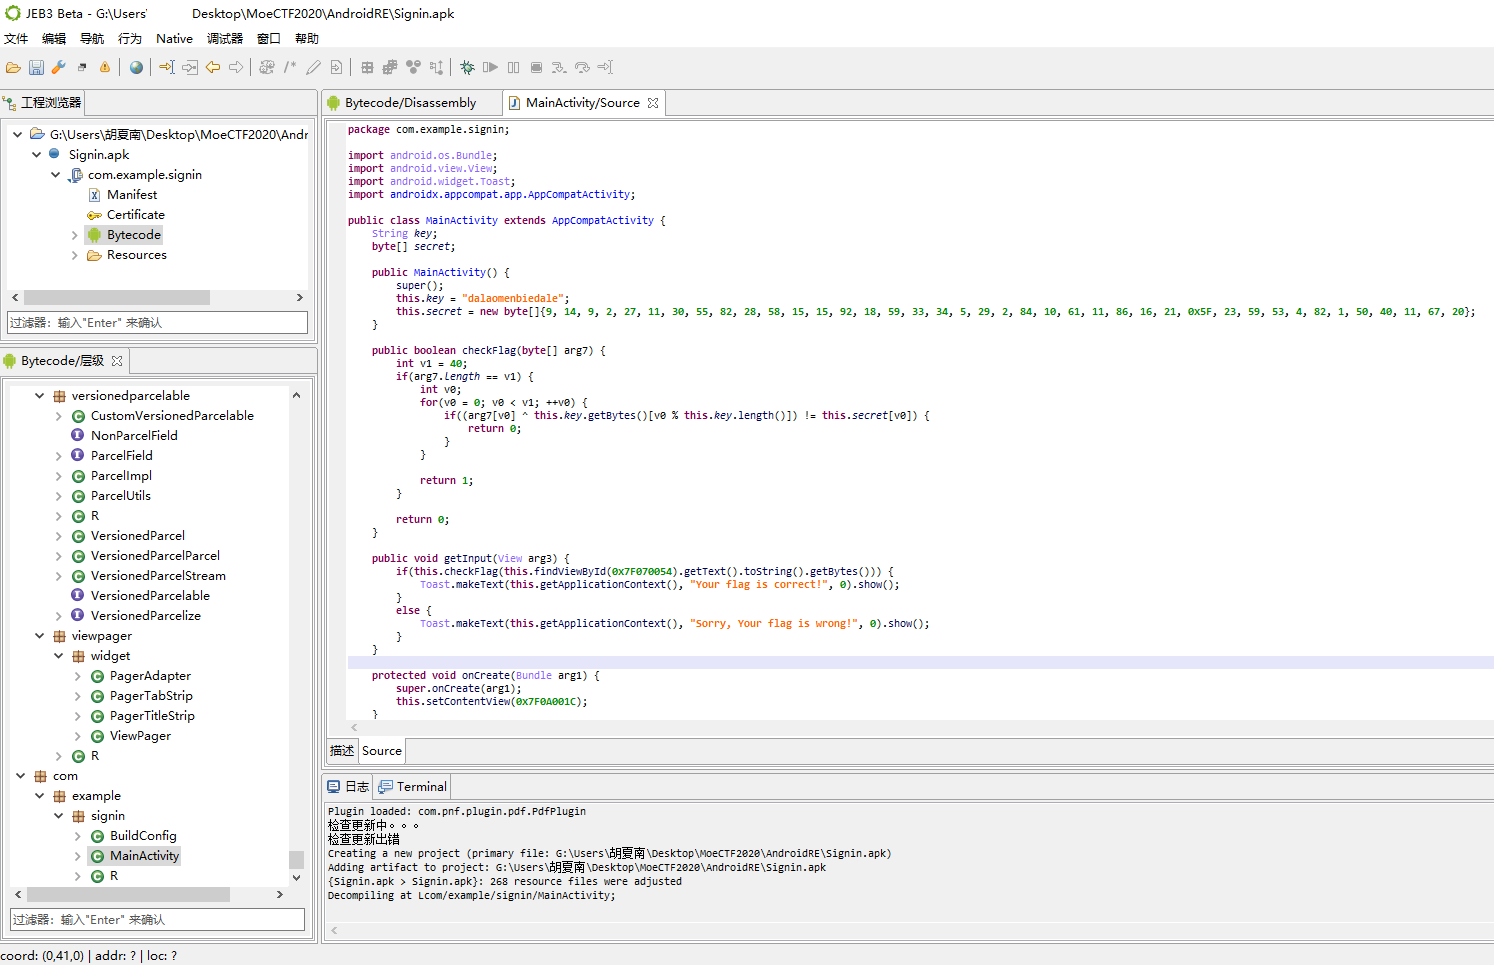Start debugging with the green bug icon
This screenshot has height=965, width=1494.
tap(467, 68)
